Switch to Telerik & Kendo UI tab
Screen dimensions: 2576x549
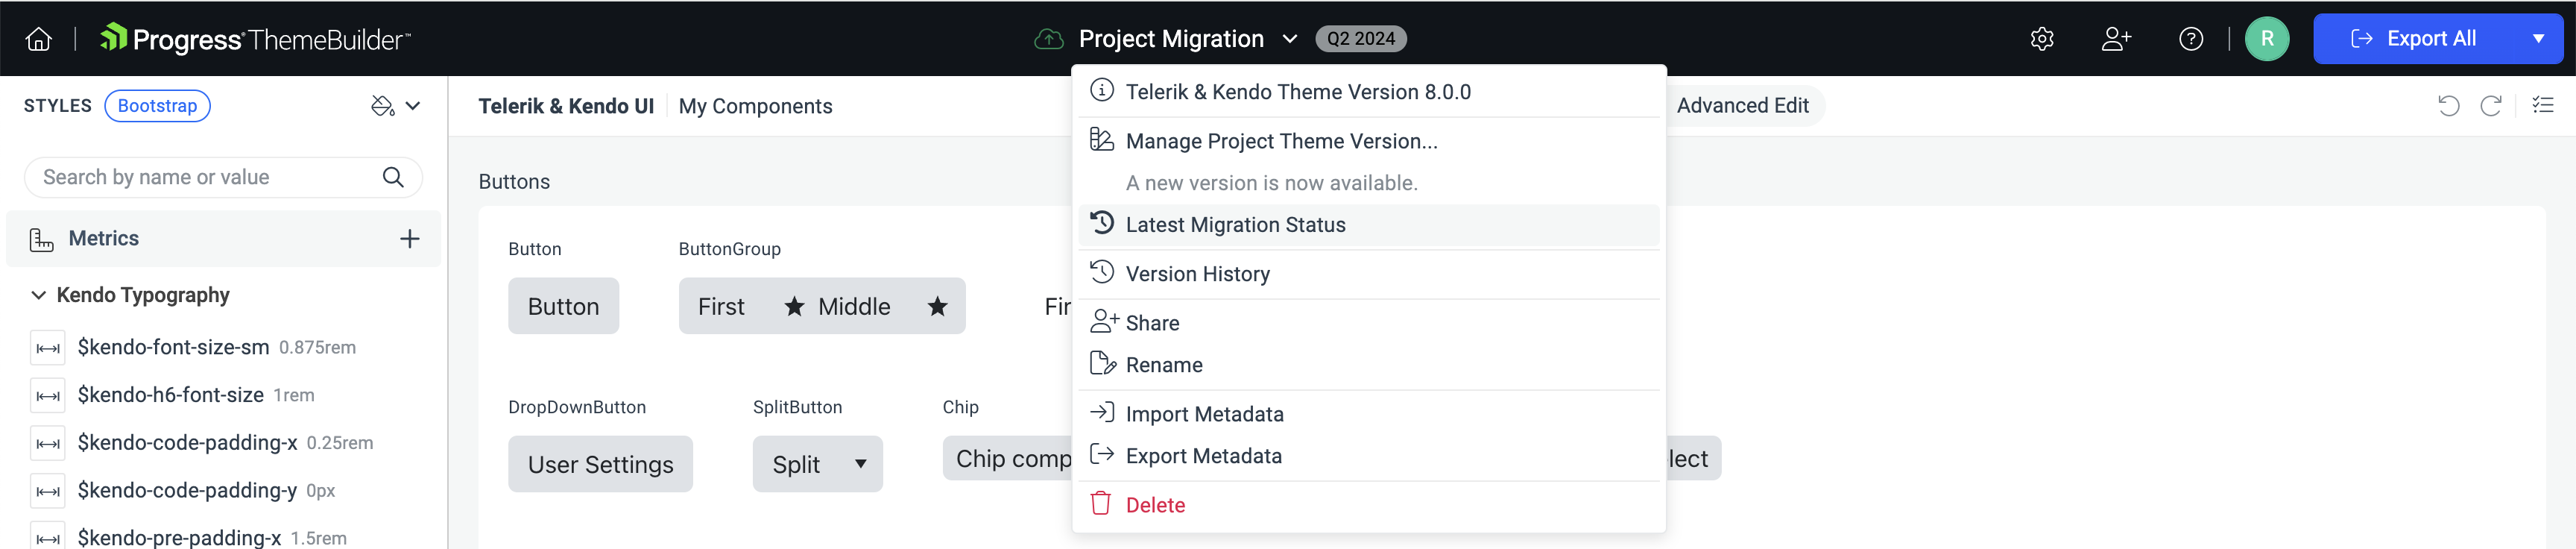point(566,106)
